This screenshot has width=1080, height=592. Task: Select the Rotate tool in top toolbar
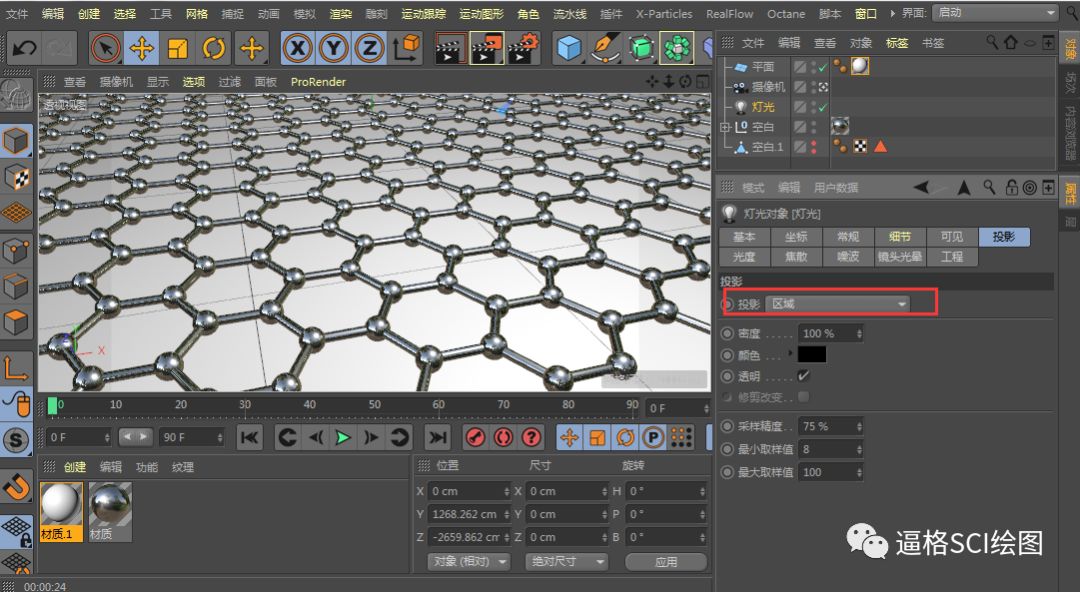(x=214, y=48)
